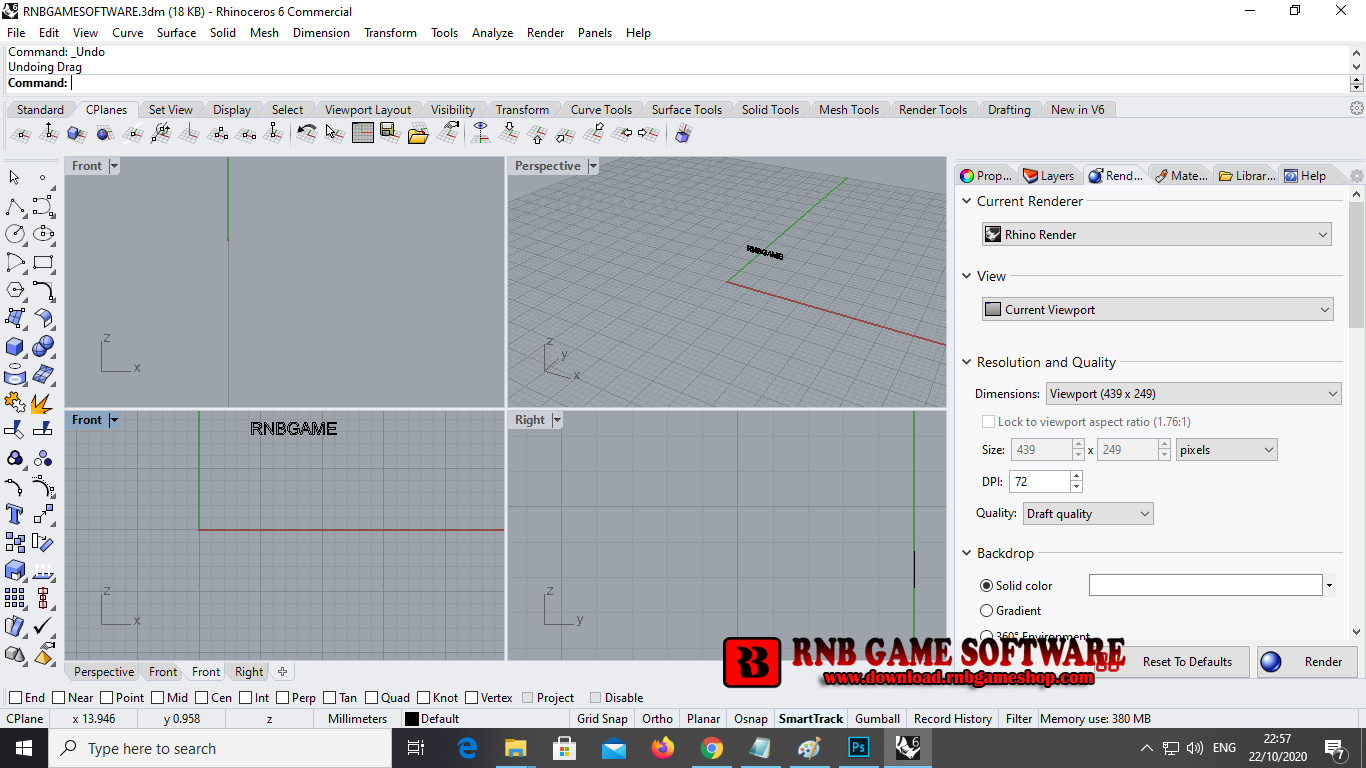The height and width of the screenshot is (768, 1366).
Task: Check the Cen osnap box
Action: [202, 698]
